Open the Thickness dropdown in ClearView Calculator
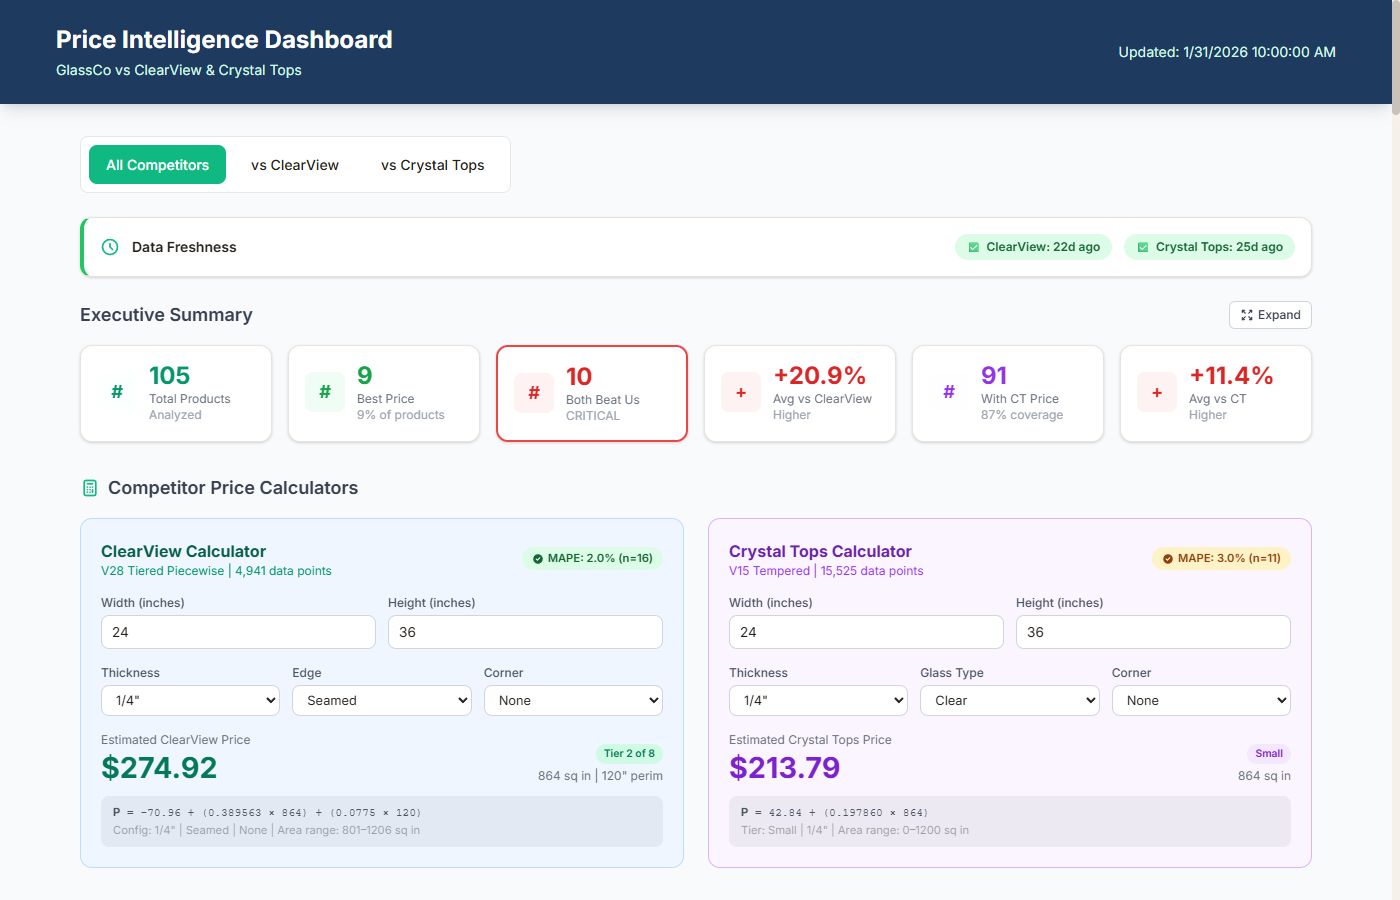The width and height of the screenshot is (1400, 900). click(190, 700)
